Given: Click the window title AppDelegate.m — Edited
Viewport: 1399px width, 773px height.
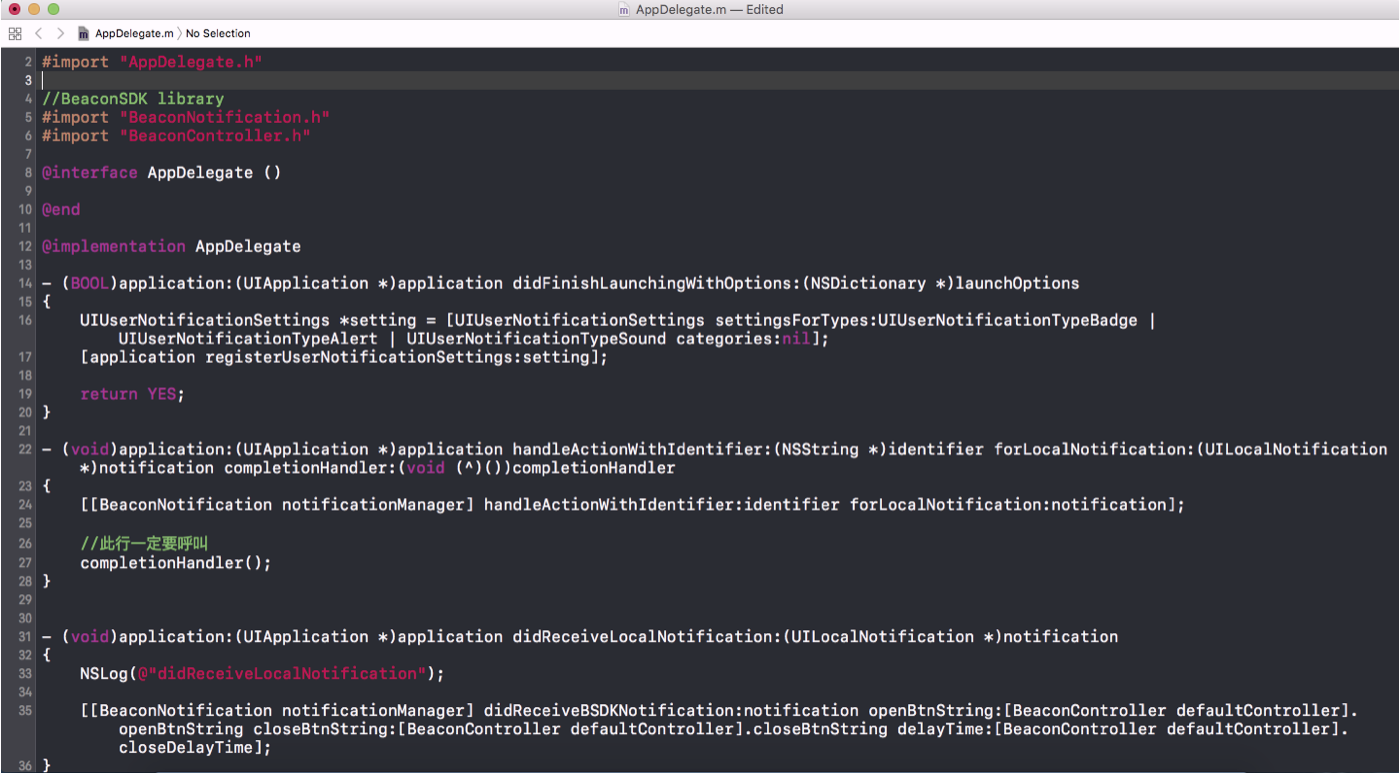Looking at the screenshot, I should 709,9.
